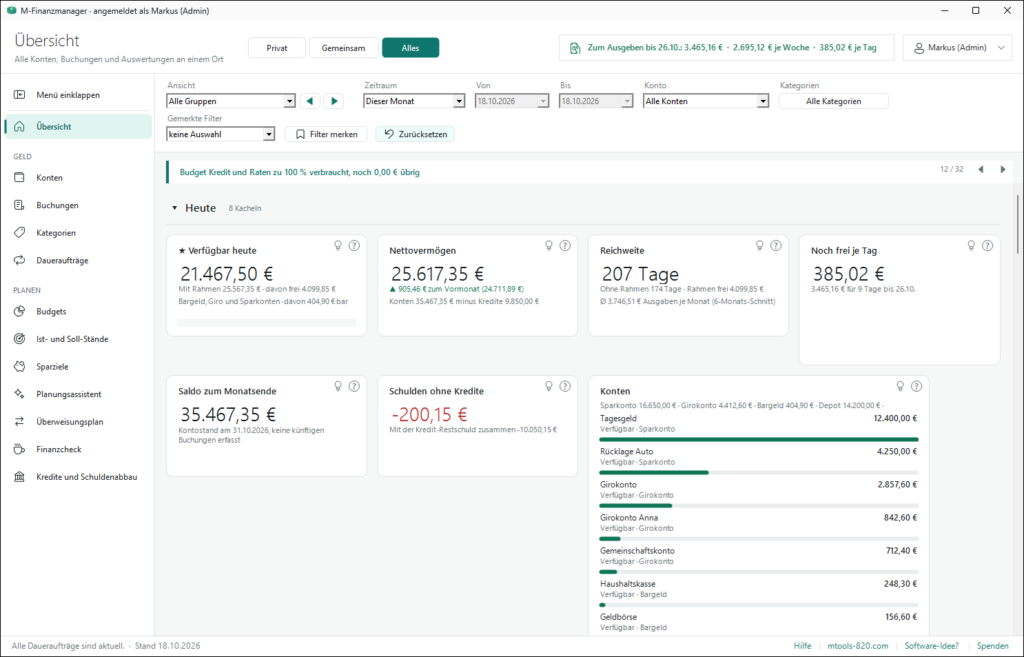1024x657 pixels.
Task: Click the Gemeinschaftskonto account row
Action: coord(759,560)
